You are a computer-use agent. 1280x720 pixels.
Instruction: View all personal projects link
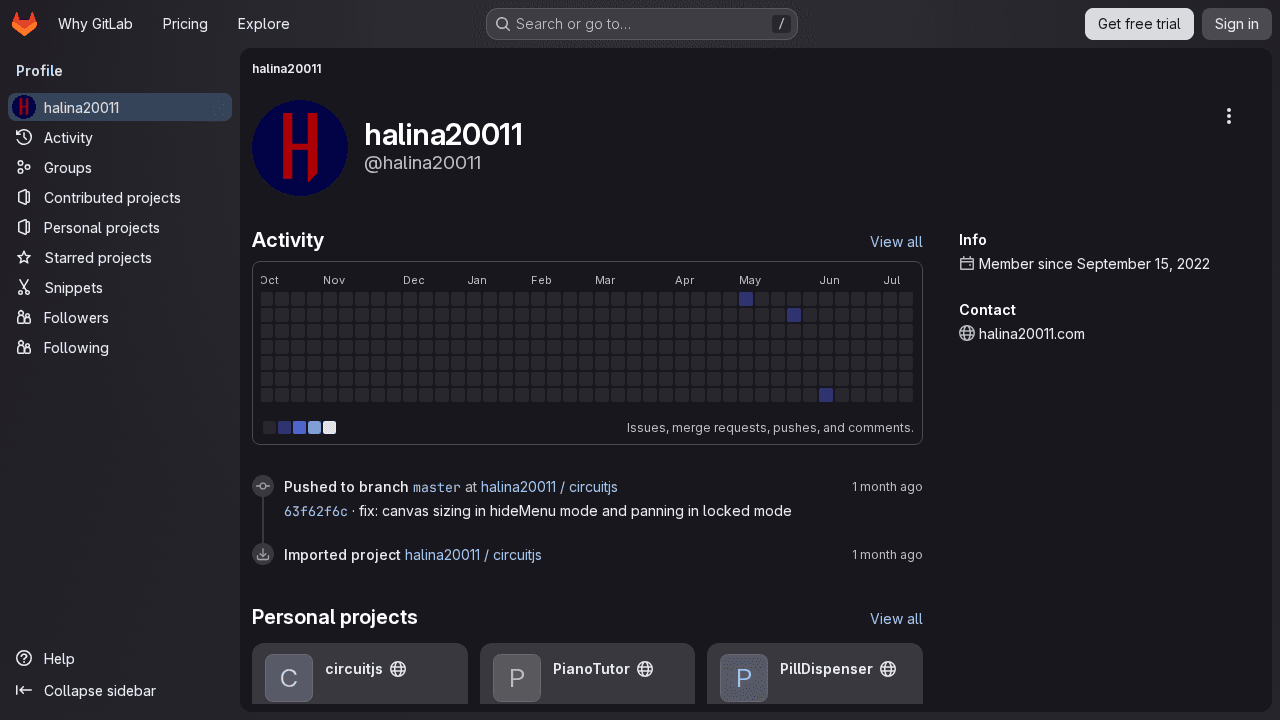[x=896, y=618]
